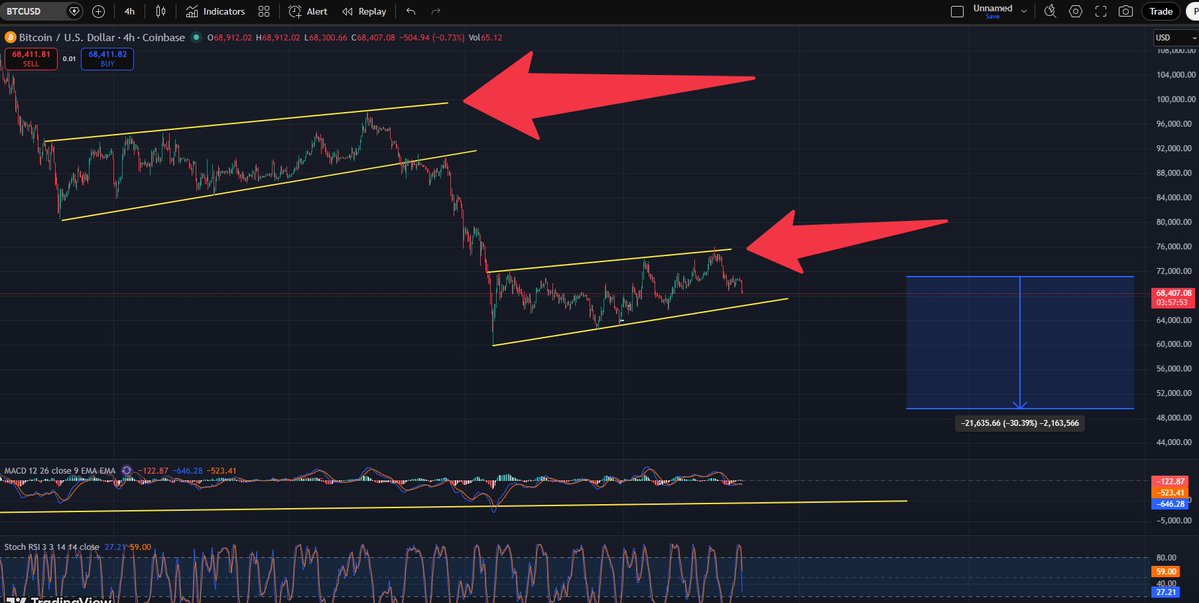Open the Indicators dialog
The image size is (1199, 603).
click(x=215, y=11)
